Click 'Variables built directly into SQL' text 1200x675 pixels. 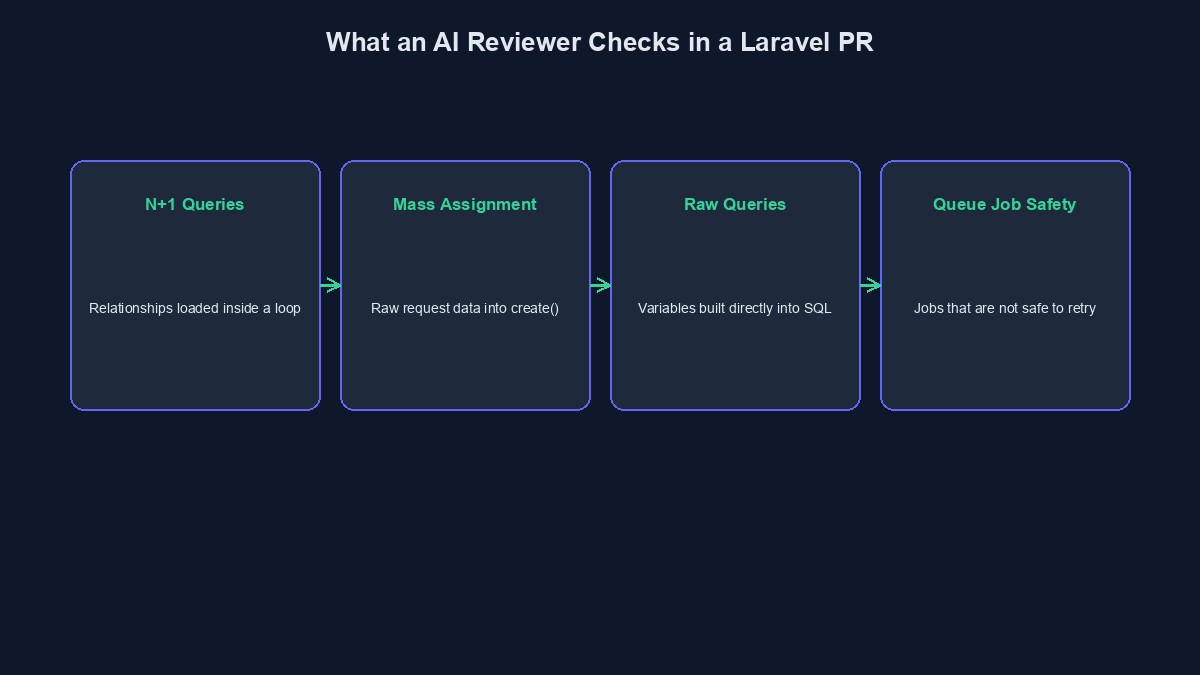click(735, 308)
